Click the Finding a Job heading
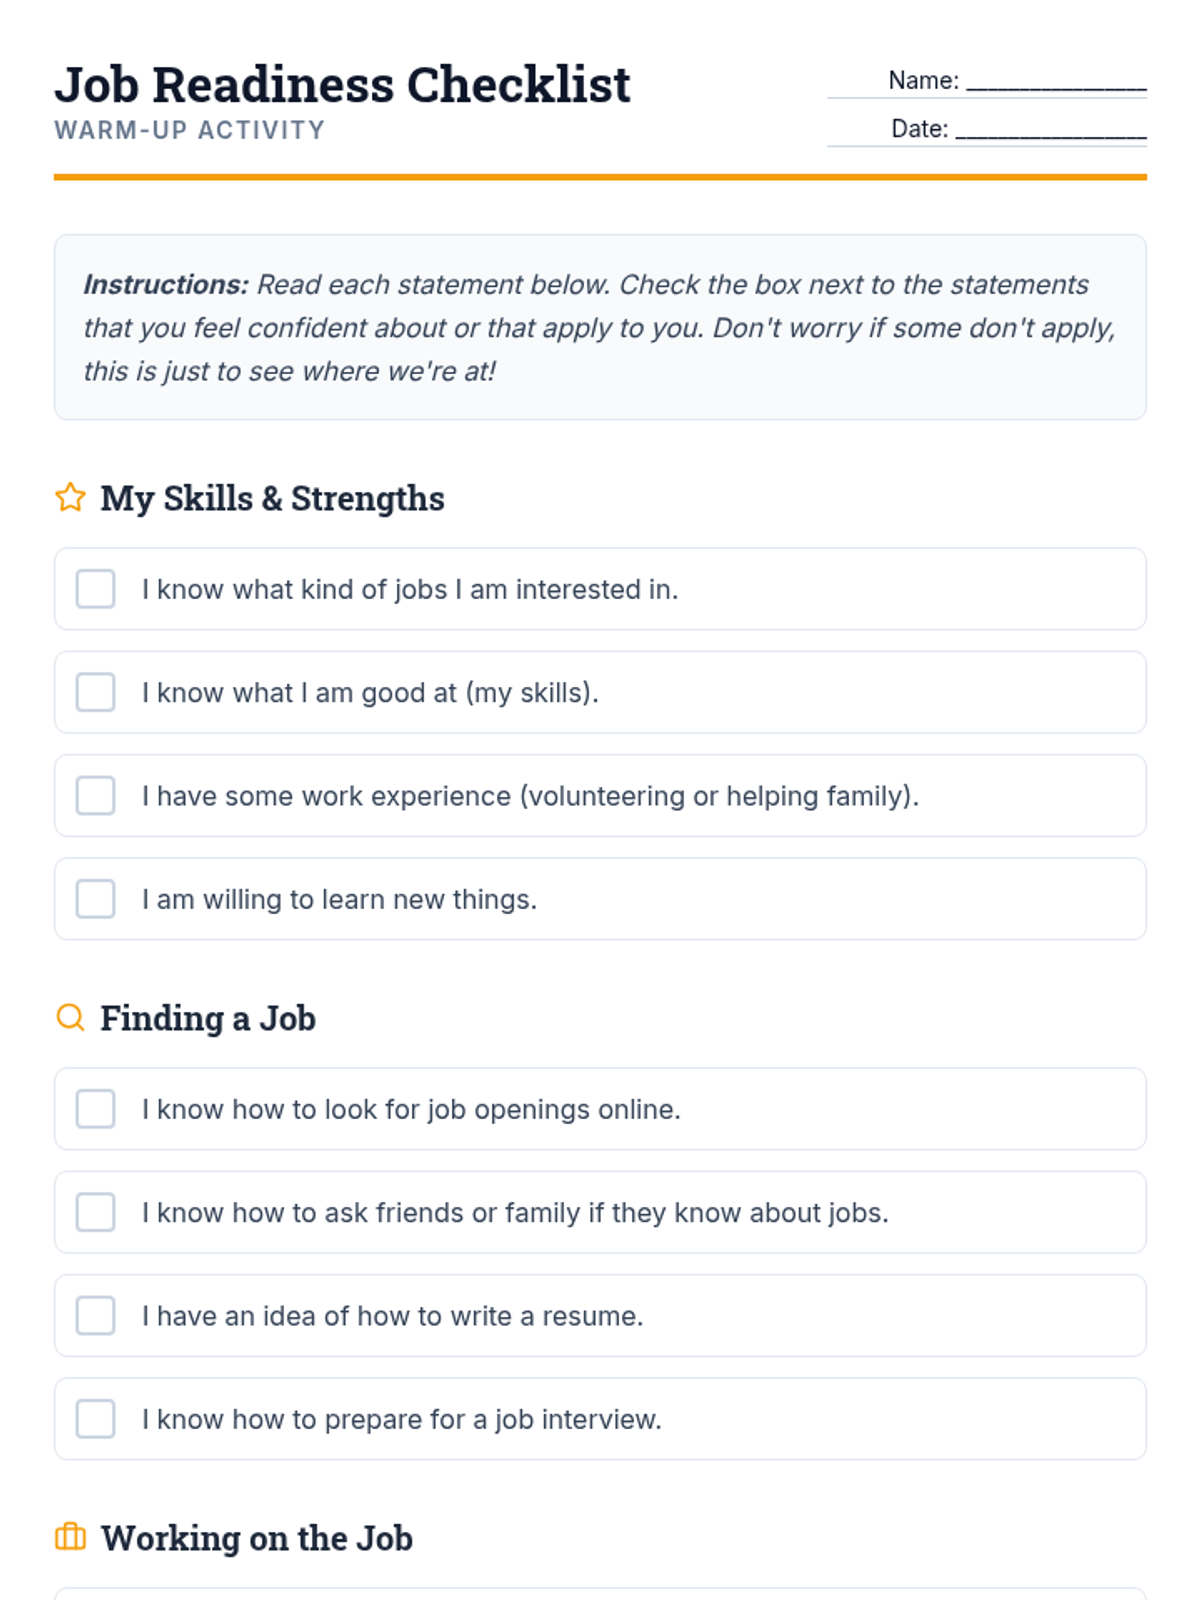 tap(208, 1018)
